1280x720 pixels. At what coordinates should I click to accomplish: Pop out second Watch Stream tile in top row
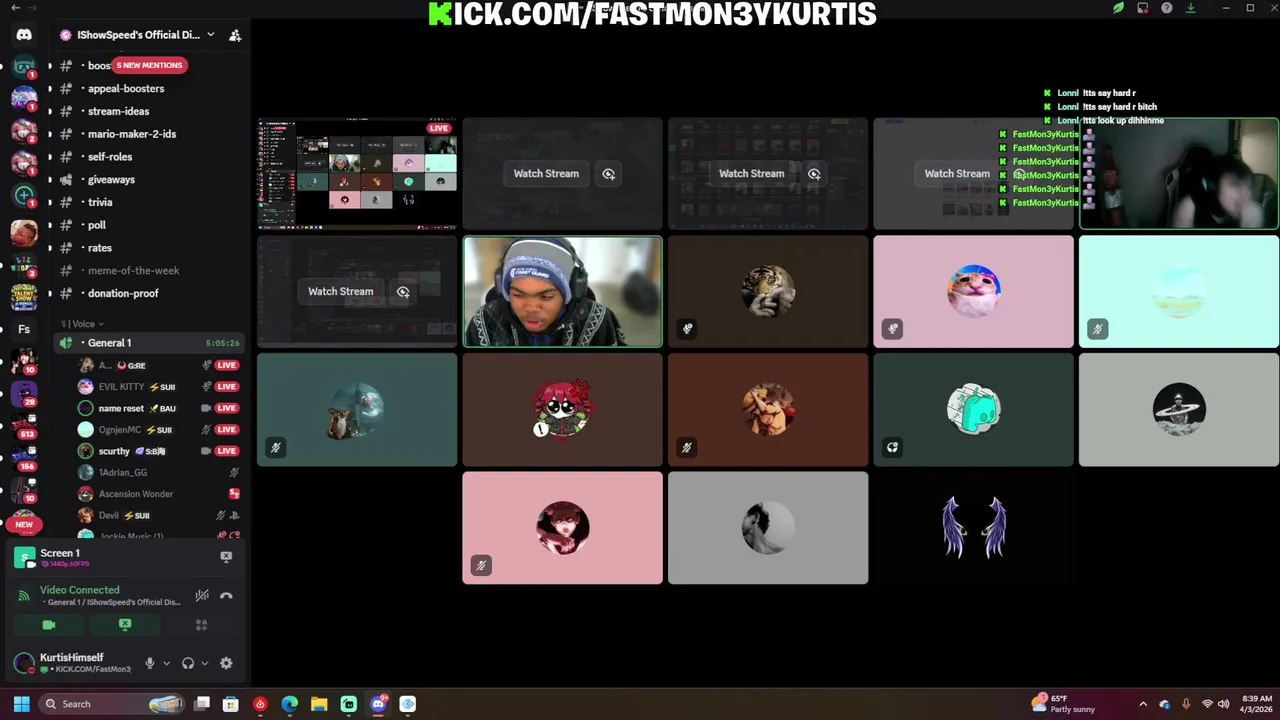(814, 174)
